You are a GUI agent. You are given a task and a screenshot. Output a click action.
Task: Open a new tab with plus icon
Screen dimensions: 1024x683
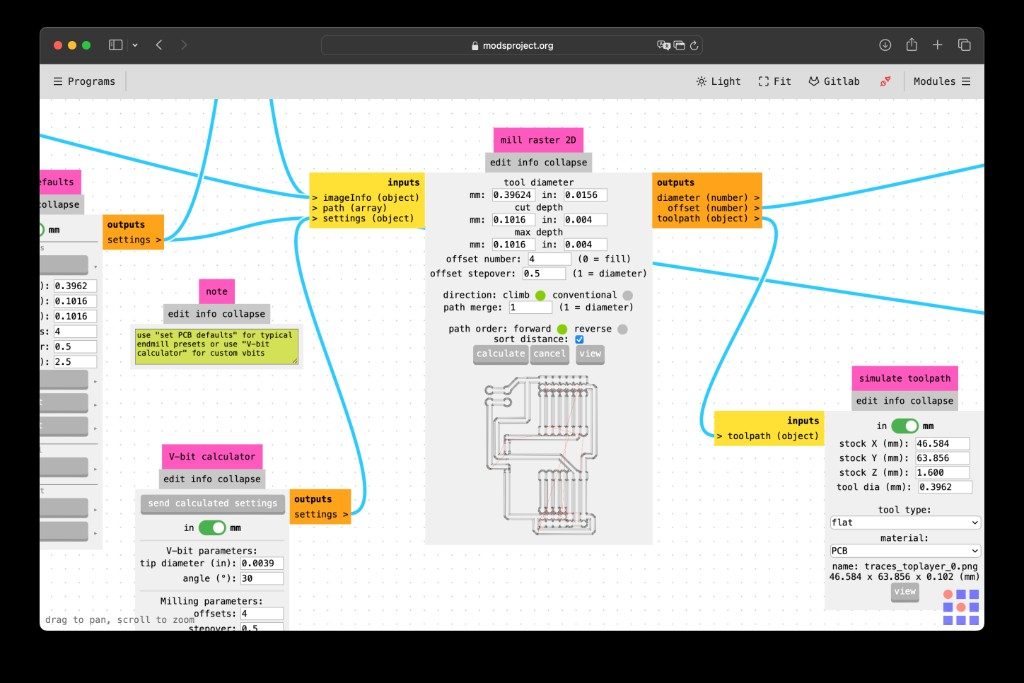937,45
